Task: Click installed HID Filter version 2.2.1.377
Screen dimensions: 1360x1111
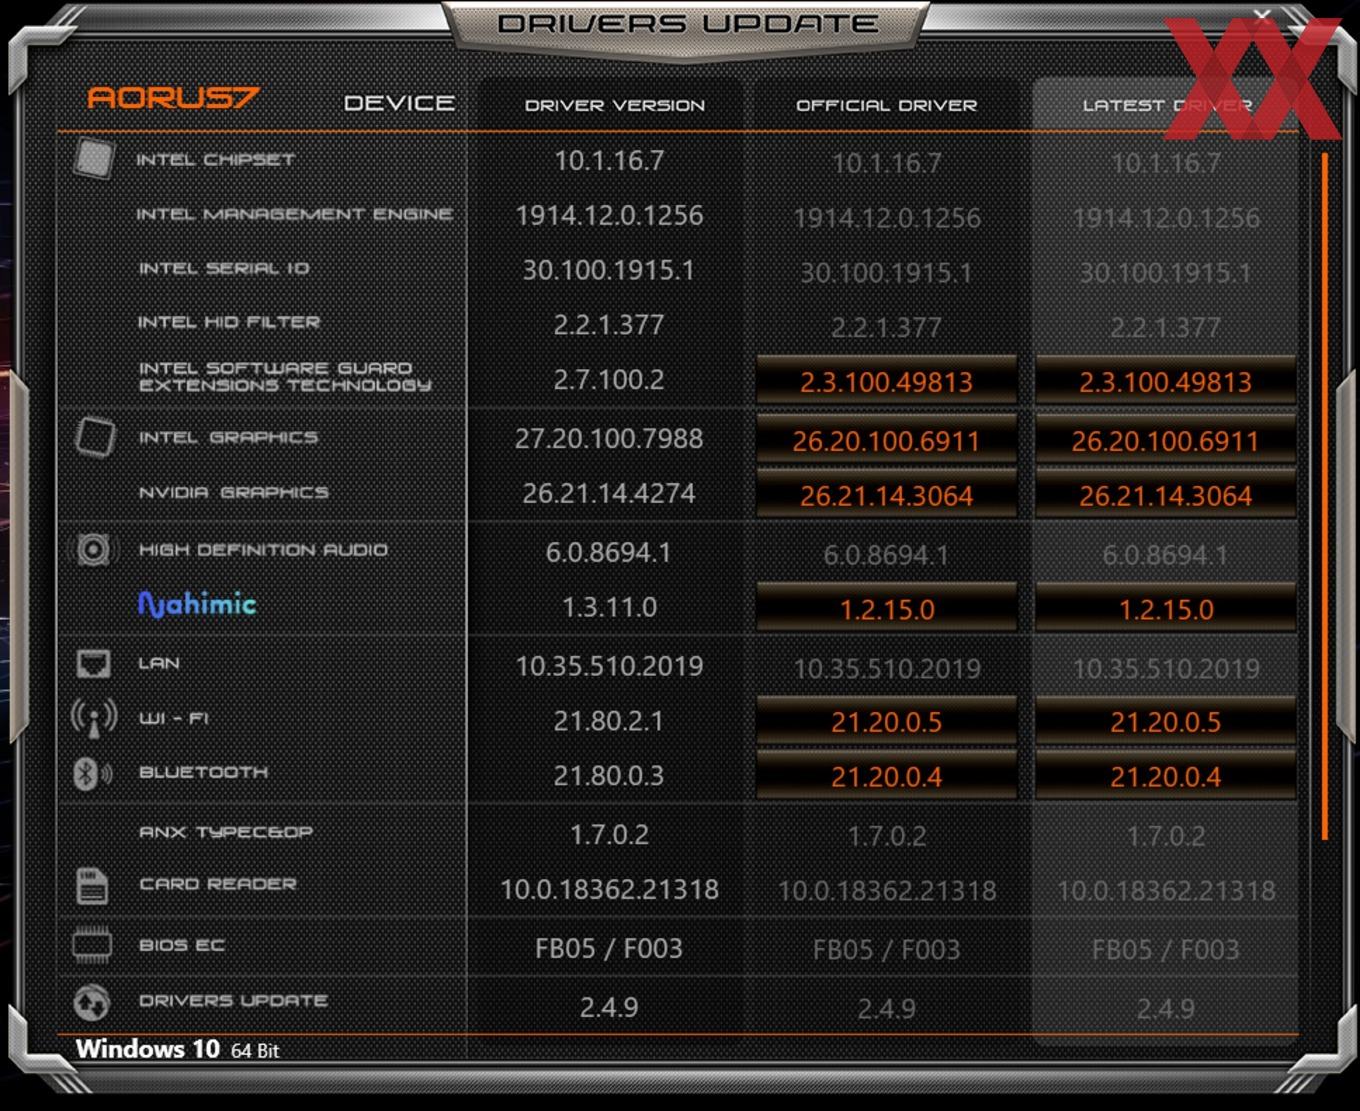Action: (609, 324)
